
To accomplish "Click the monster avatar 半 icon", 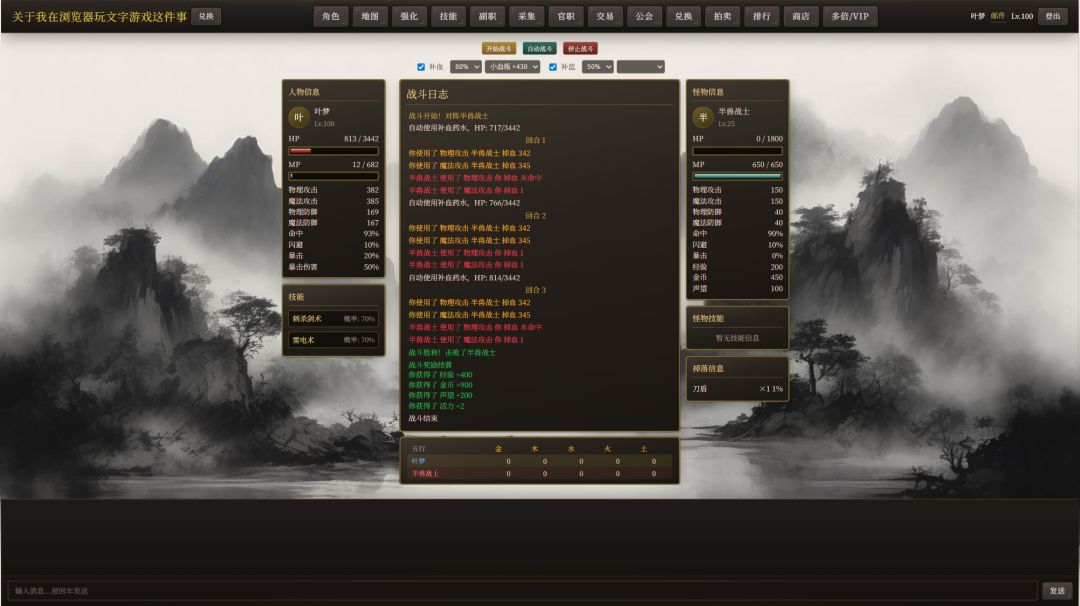I will [x=703, y=117].
